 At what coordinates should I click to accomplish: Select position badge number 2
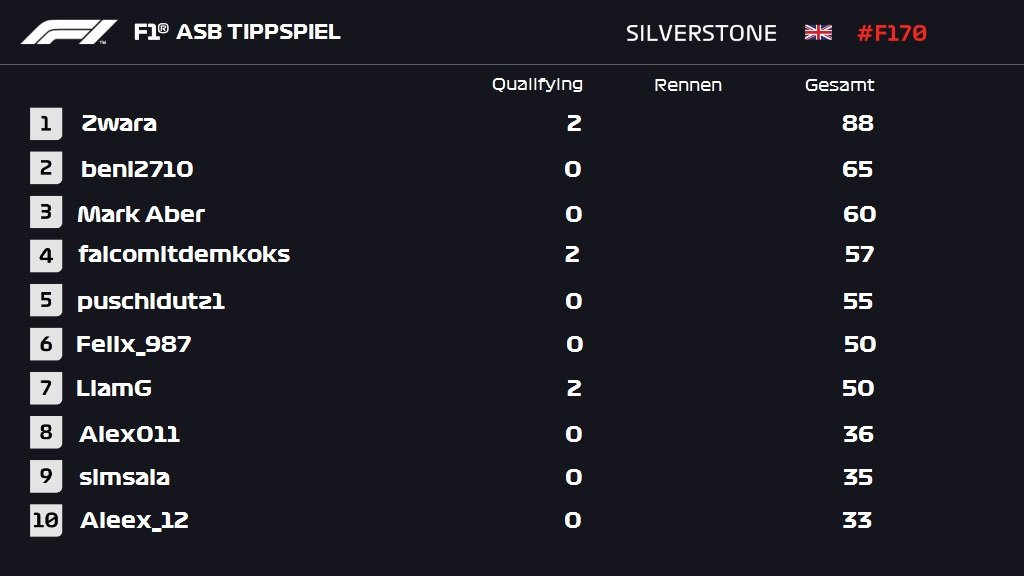click(46, 168)
